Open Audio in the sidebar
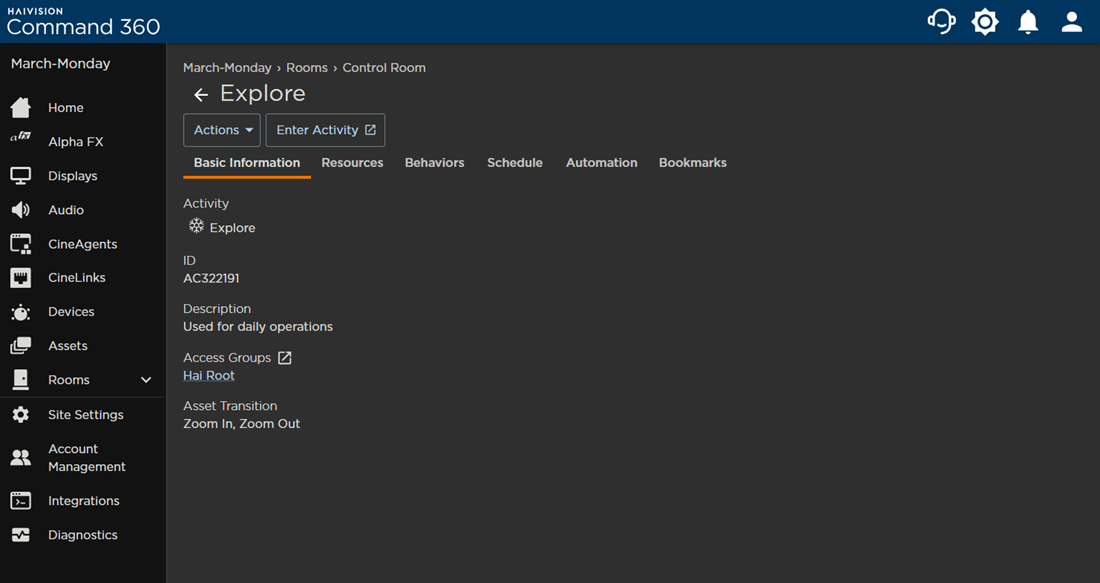Screen dimensions: 1100x583 coord(66,210)
